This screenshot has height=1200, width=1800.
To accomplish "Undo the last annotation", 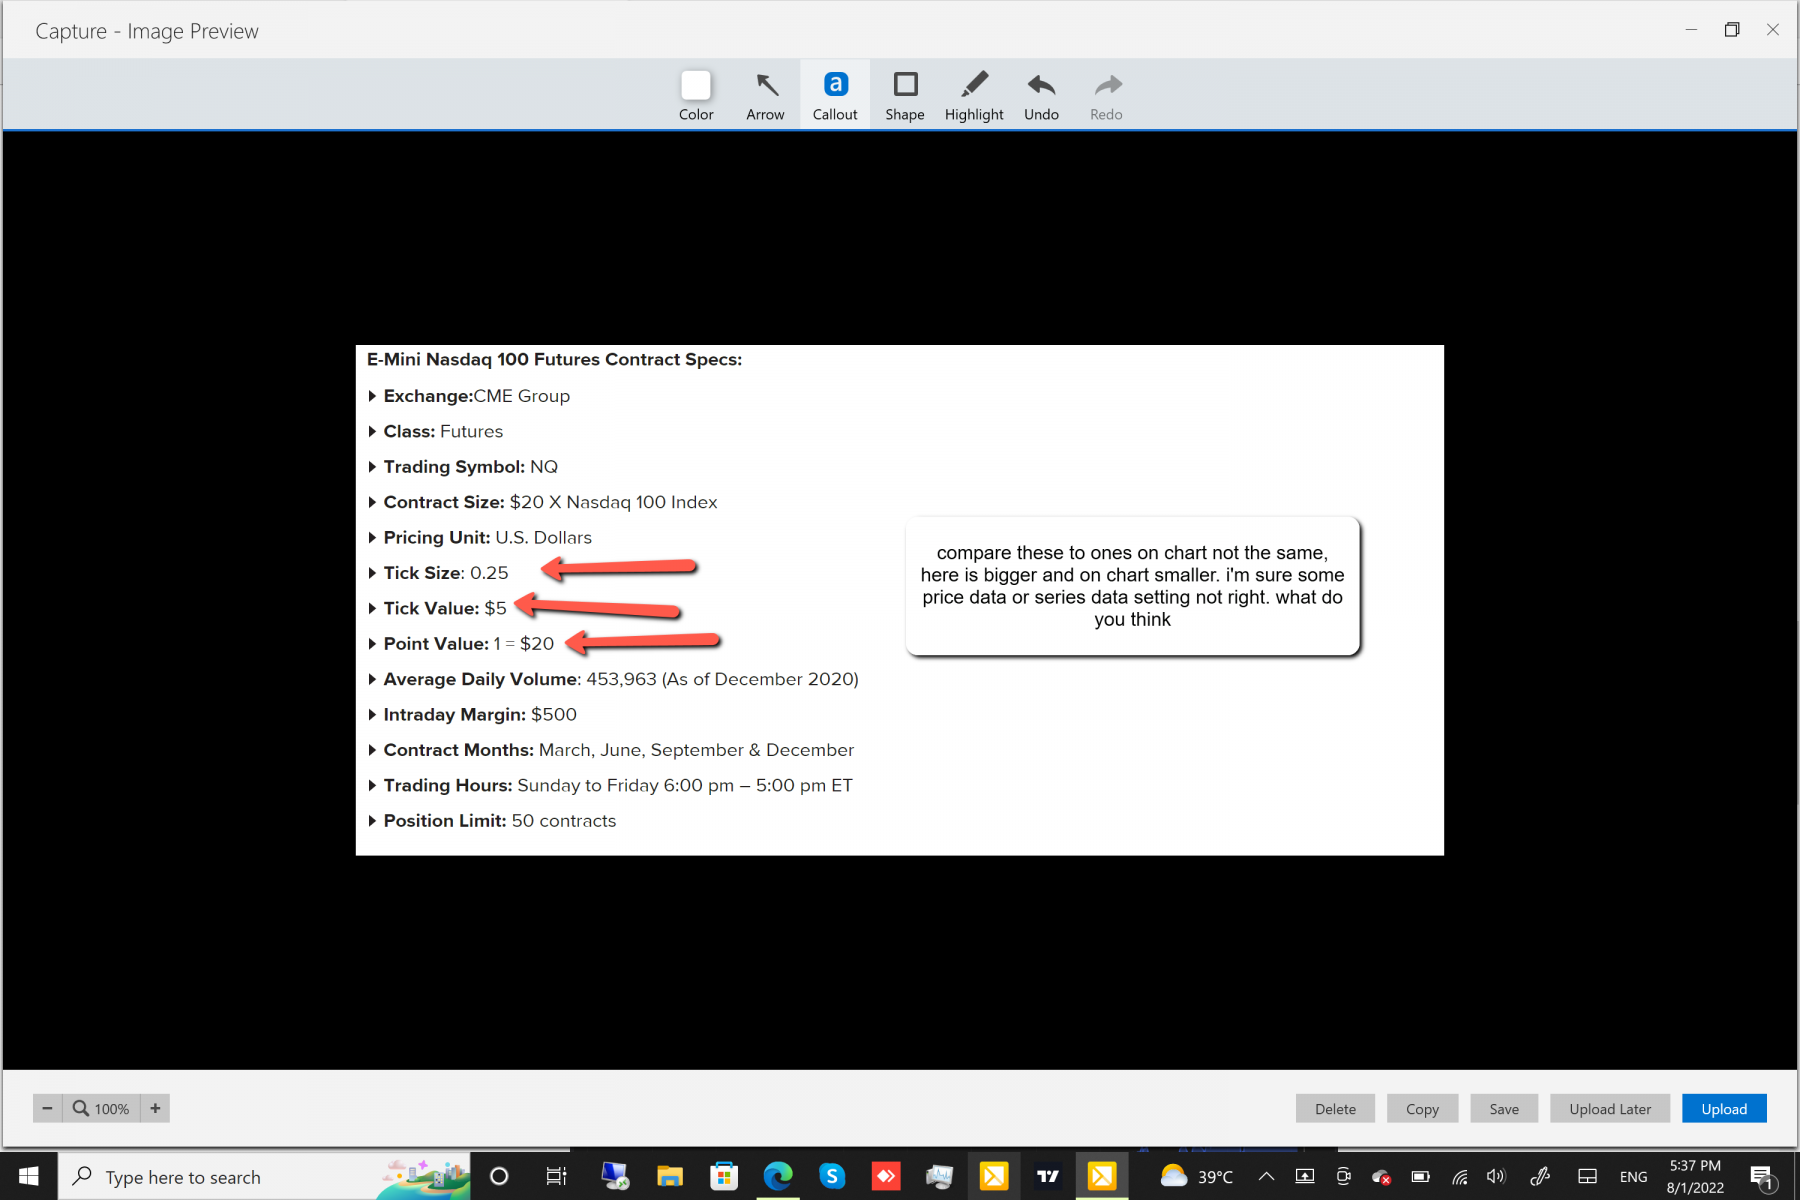I will click(x=1041, y=96).
